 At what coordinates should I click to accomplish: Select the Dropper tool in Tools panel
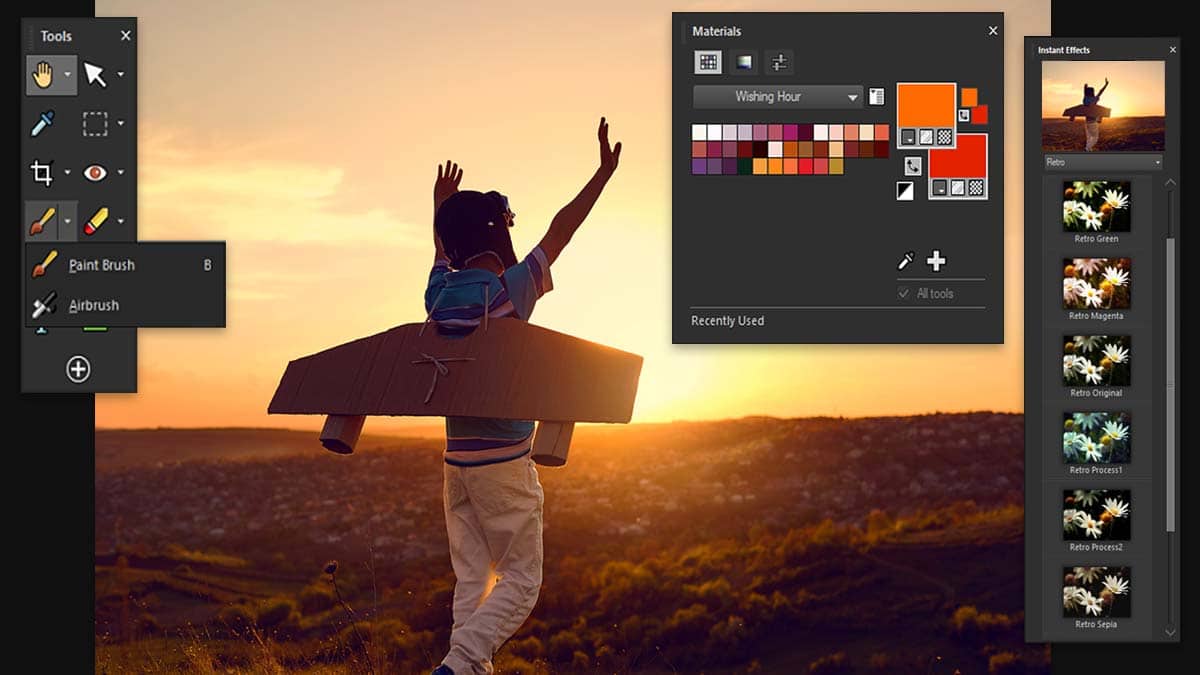coord(42,124)
